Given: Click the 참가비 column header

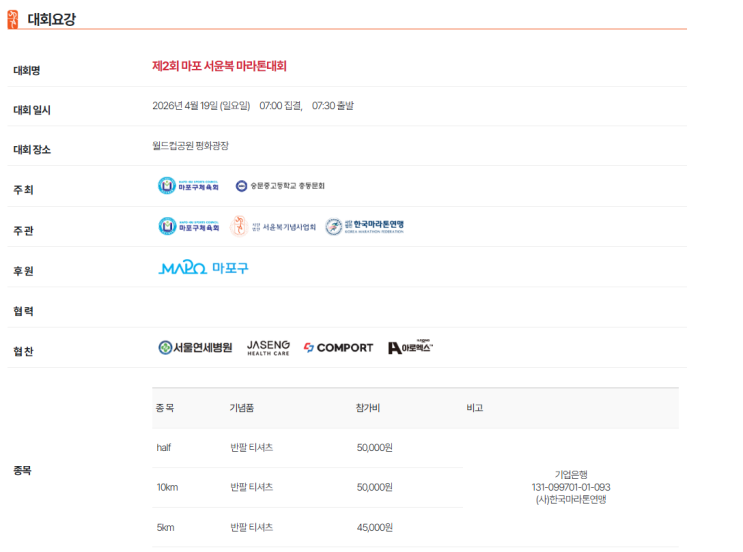Looking at the screenshot, I should (368, 408).
